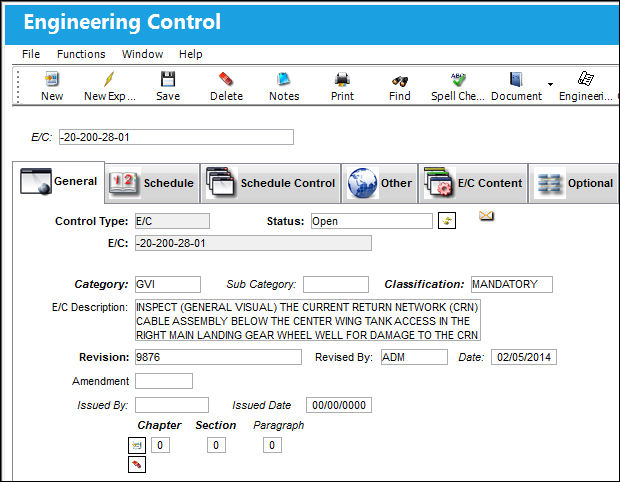Click the Issued By input field
Screen dimensions: 620x482
click(x=172, y=405)
